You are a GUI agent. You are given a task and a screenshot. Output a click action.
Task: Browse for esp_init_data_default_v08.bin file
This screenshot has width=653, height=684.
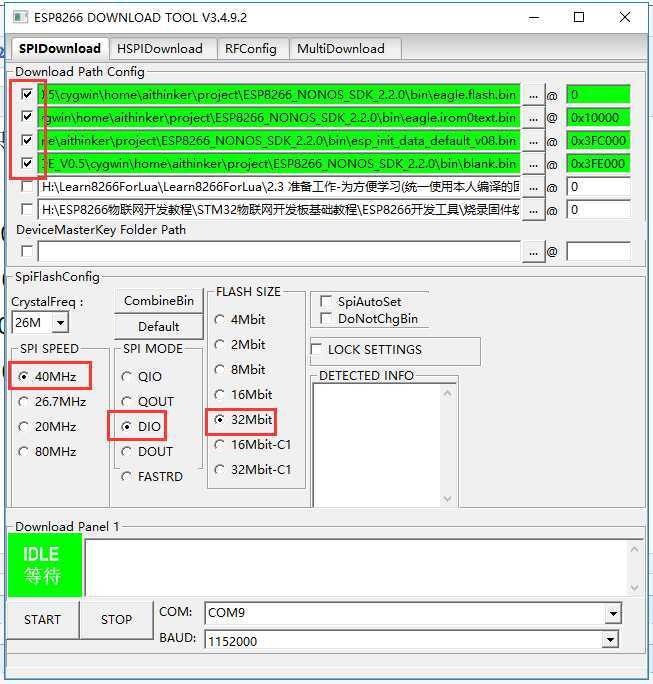[533, 141]
